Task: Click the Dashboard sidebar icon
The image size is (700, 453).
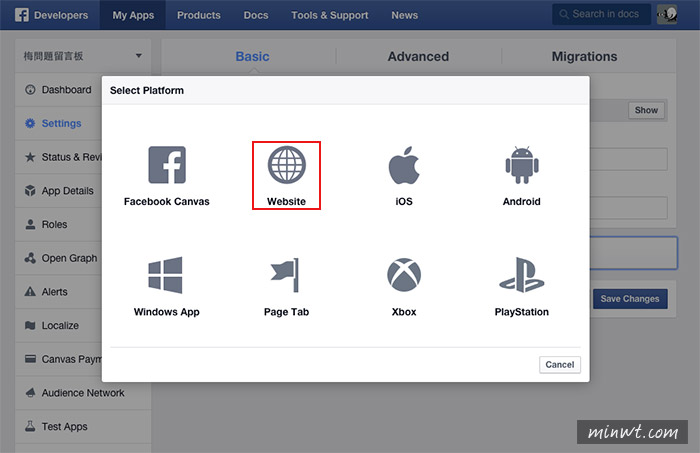Action: 30,90
